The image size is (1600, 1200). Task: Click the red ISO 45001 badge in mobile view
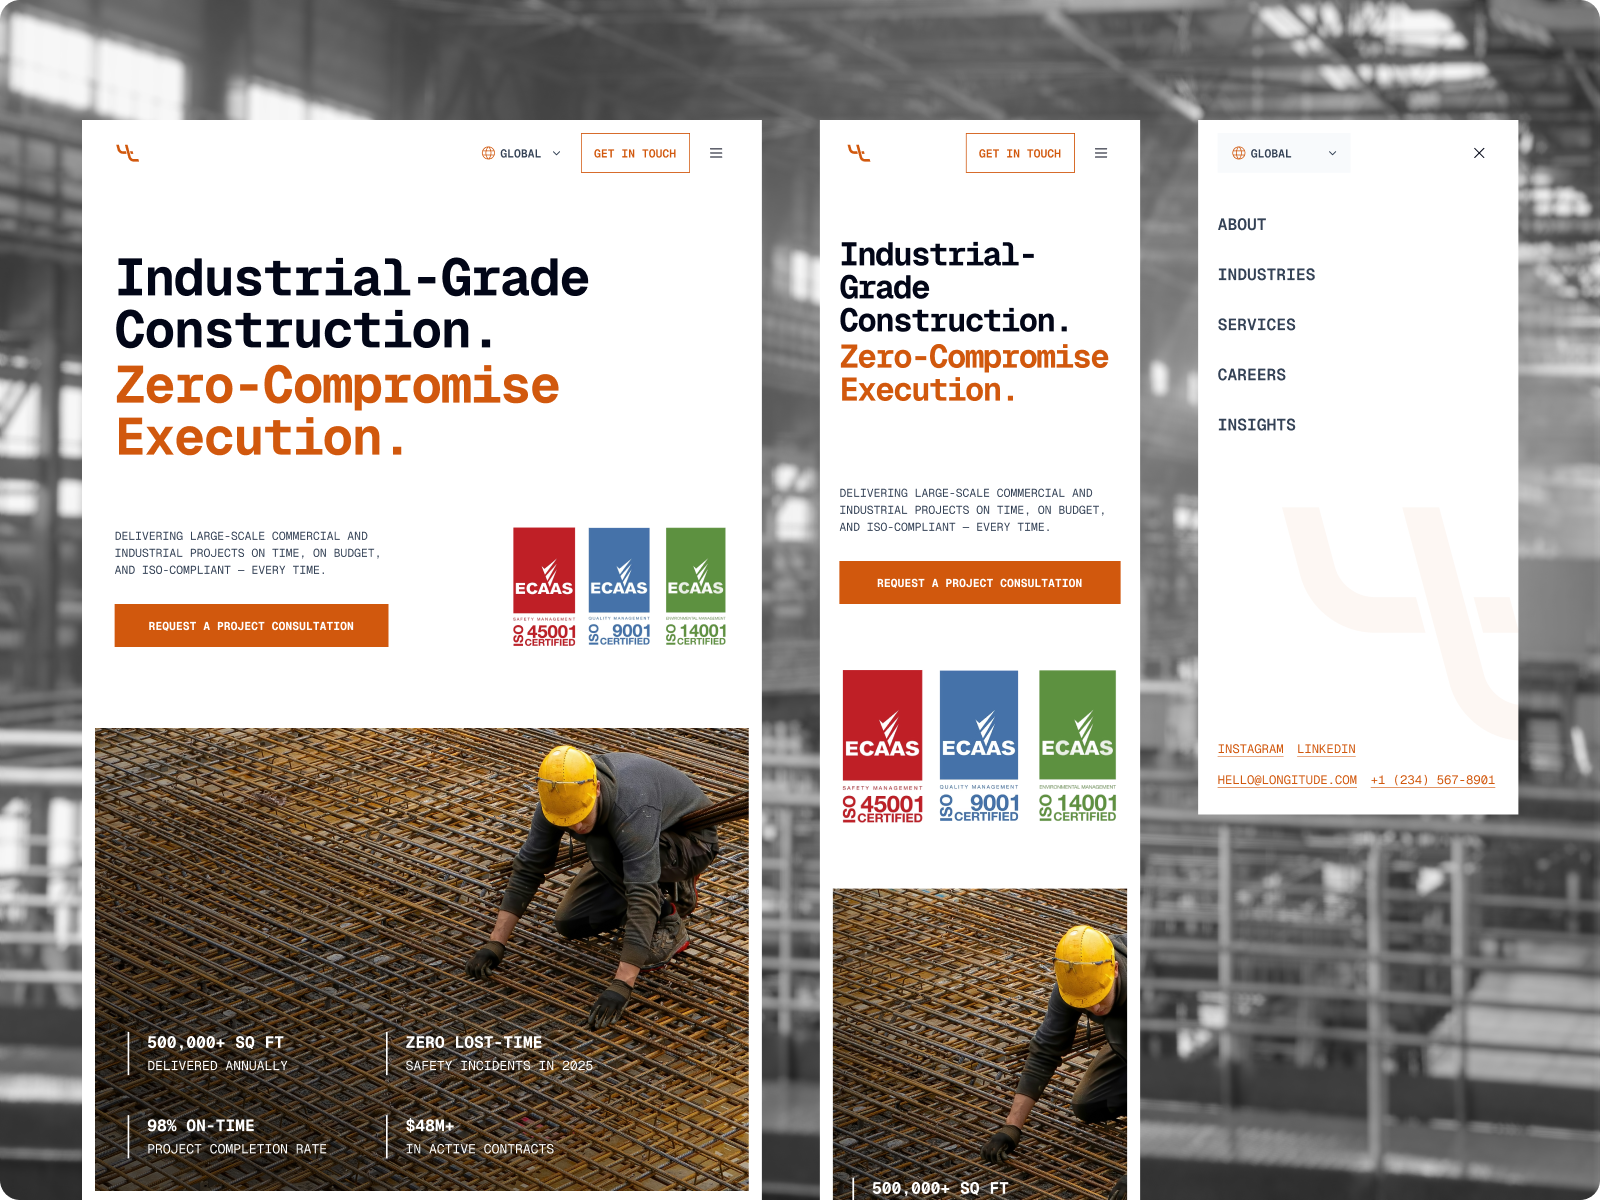(x=882, y=747)
